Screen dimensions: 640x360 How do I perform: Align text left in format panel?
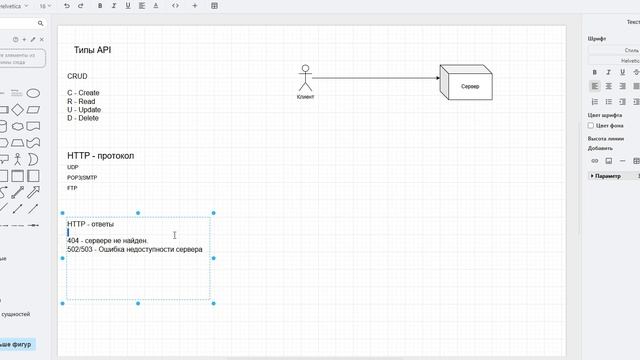coord(595,86)
